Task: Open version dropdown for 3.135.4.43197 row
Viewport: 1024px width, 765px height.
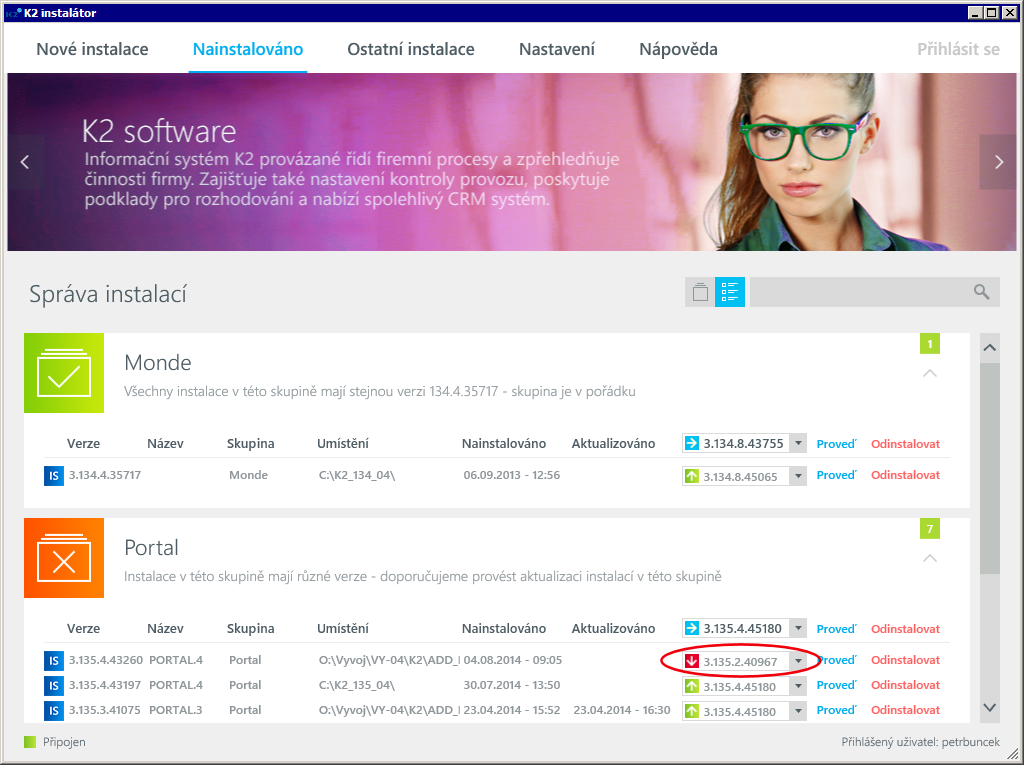Action: point(798,686)
